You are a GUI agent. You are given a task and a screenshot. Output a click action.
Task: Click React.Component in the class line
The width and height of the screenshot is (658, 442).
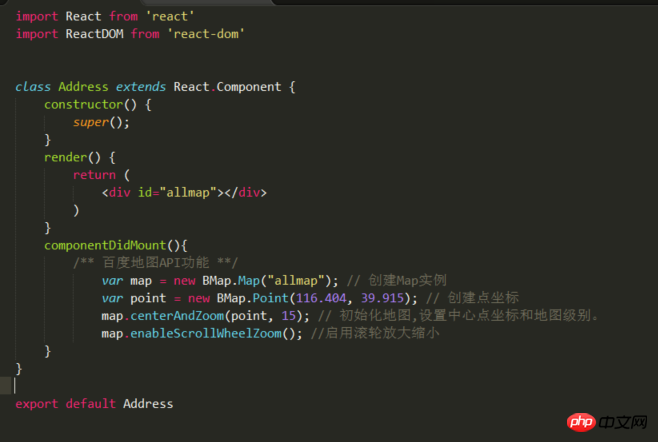click(x=227, y=87)
